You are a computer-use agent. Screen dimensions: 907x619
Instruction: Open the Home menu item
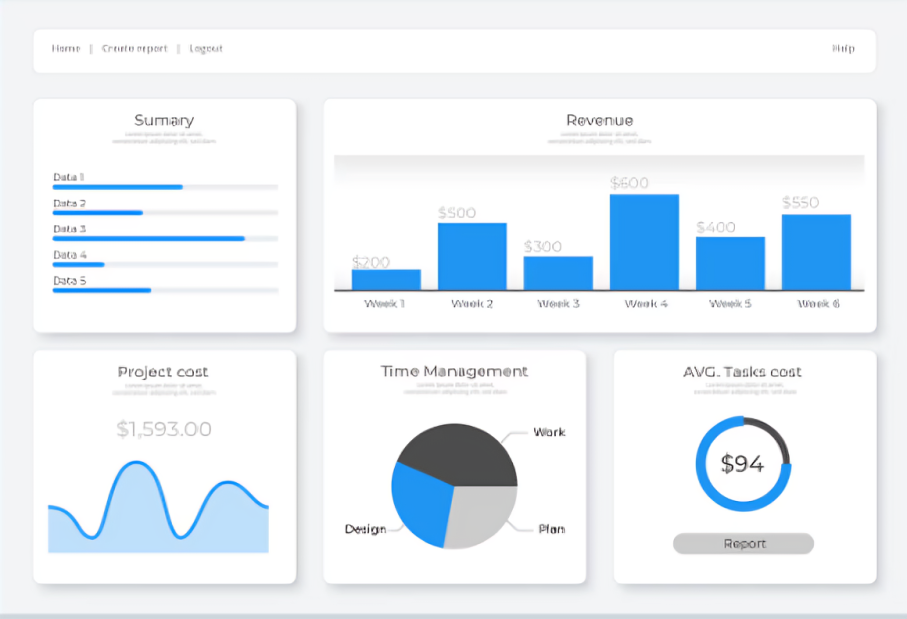[66, 49]
